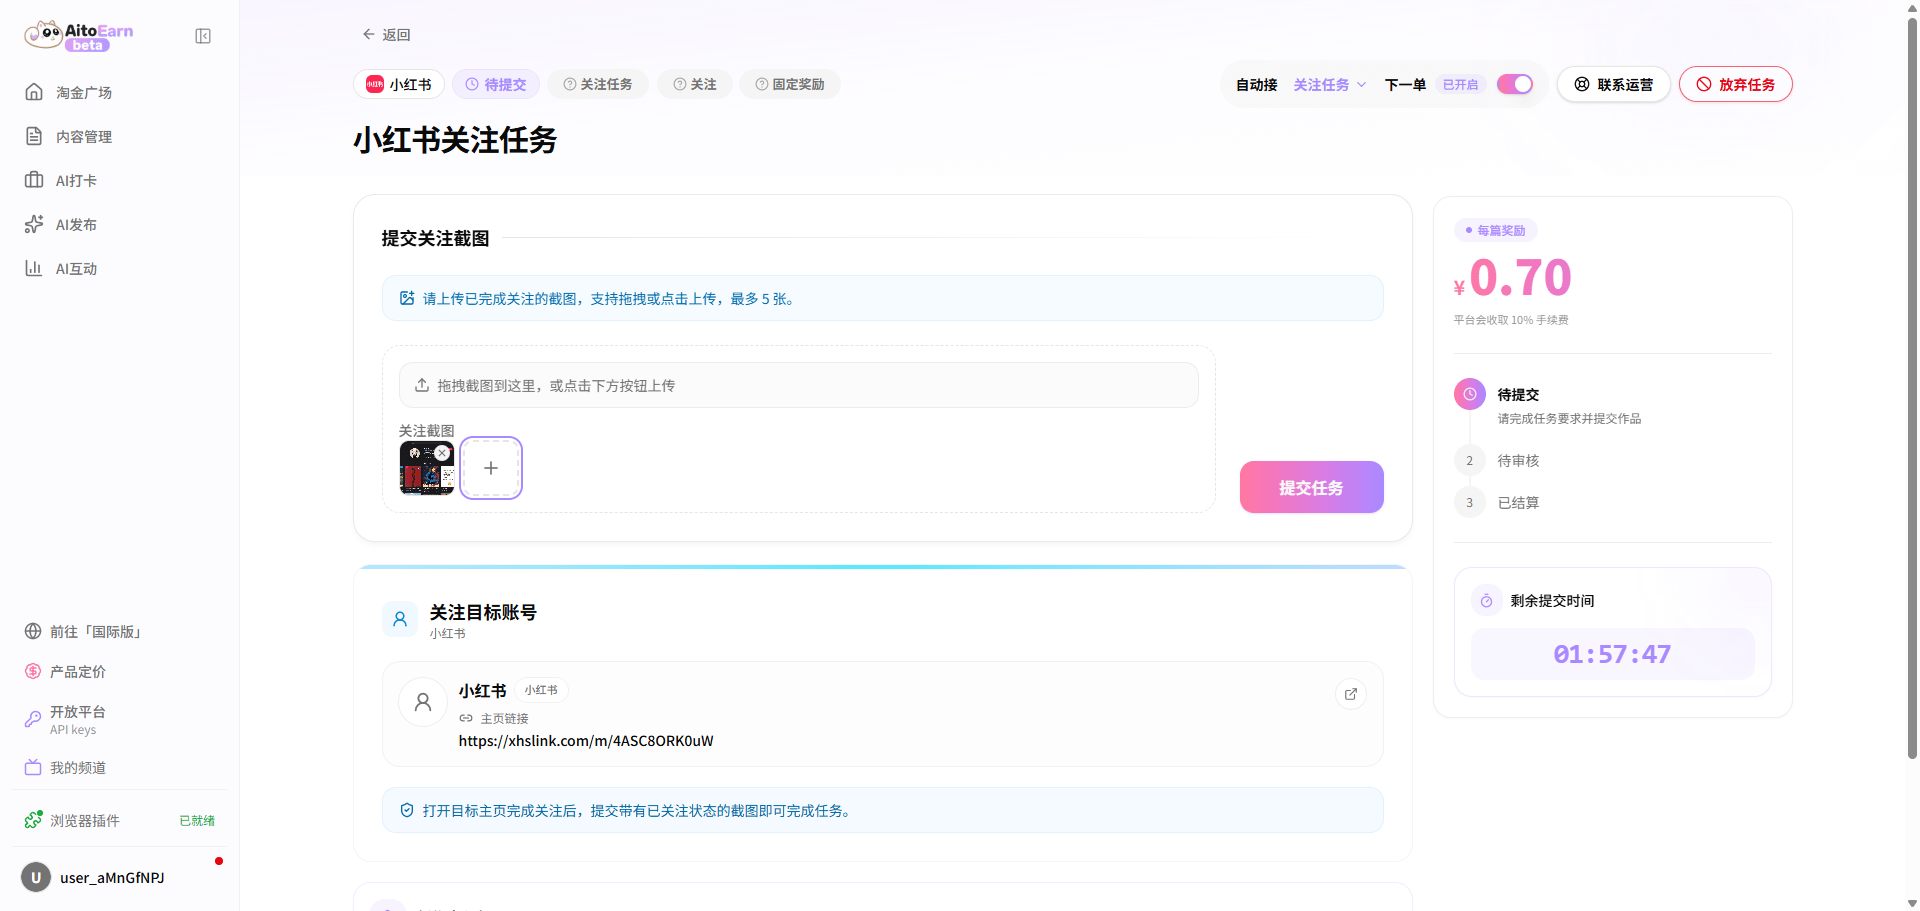Click the drag-and-drop upload area

click(x=798, y=385)
